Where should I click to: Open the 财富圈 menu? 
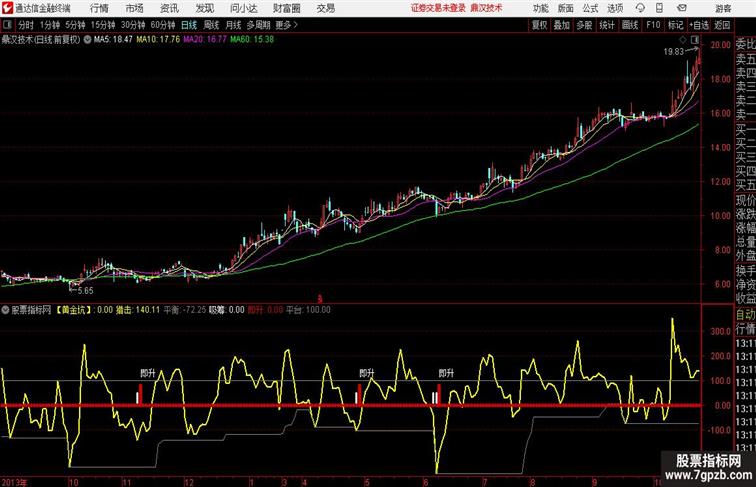click(287, 8)
